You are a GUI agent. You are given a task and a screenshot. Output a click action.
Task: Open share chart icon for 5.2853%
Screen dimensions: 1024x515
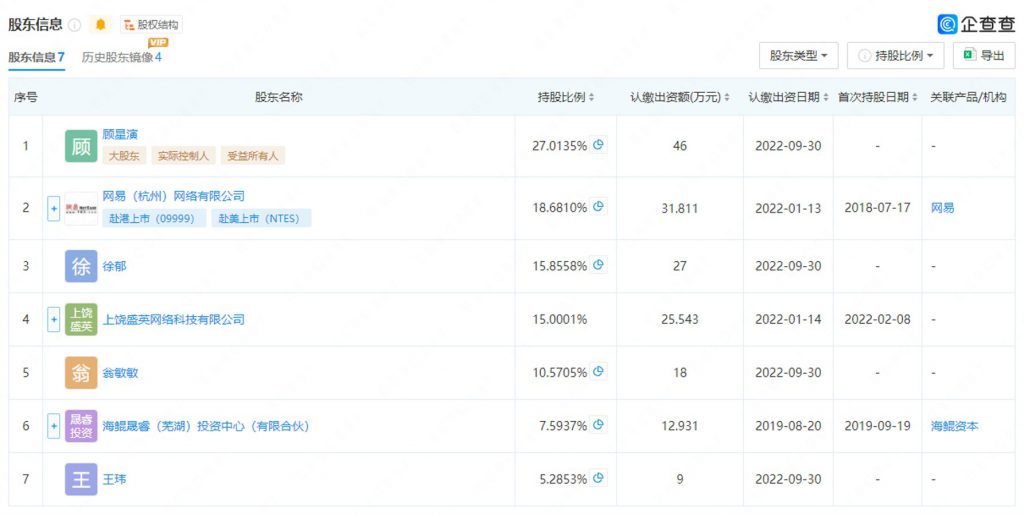pos(598,478)
